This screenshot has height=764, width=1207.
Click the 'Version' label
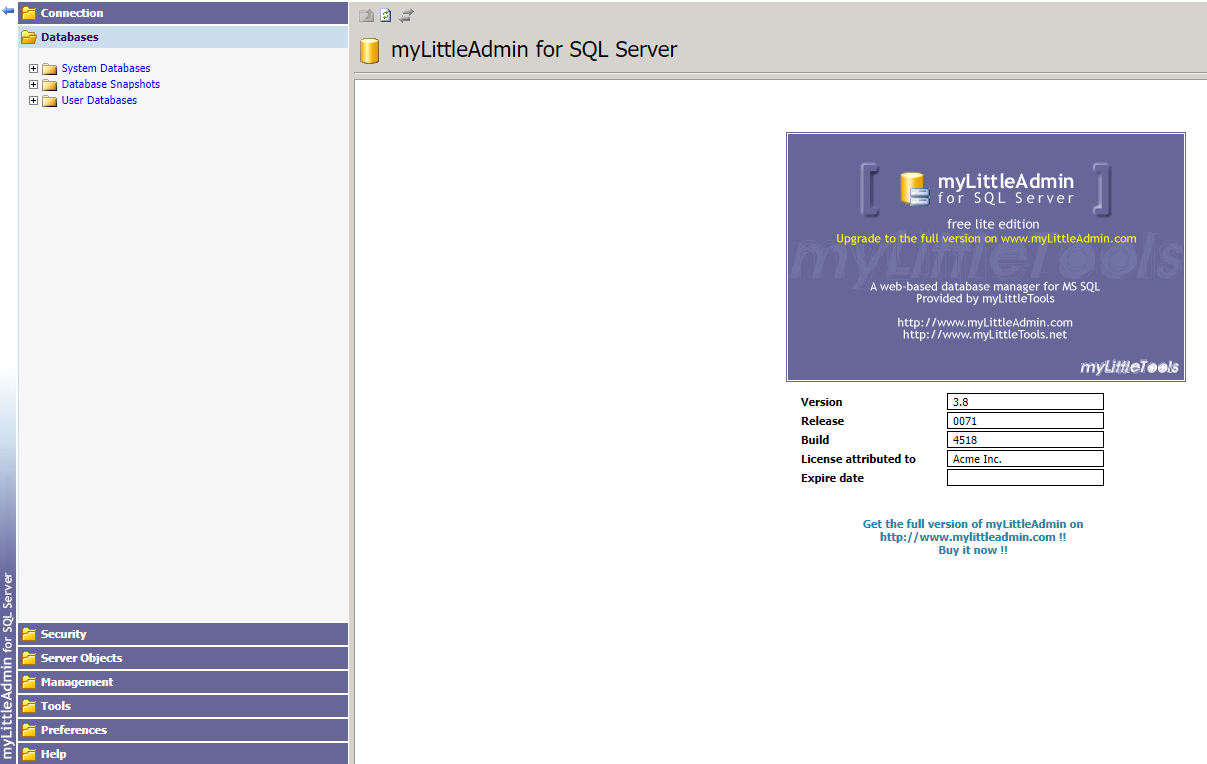tap(822, 402)
